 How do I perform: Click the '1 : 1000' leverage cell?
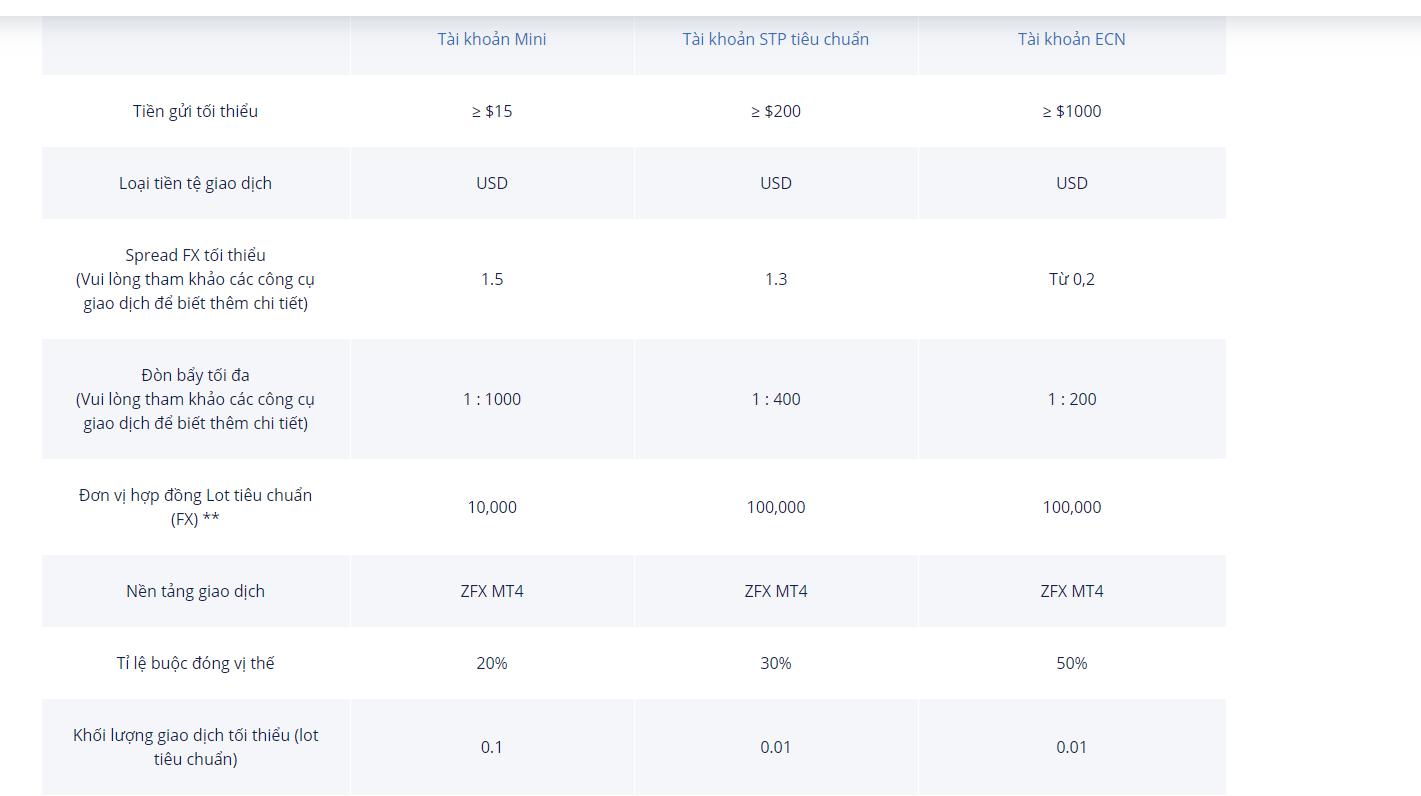click(492, 399)
